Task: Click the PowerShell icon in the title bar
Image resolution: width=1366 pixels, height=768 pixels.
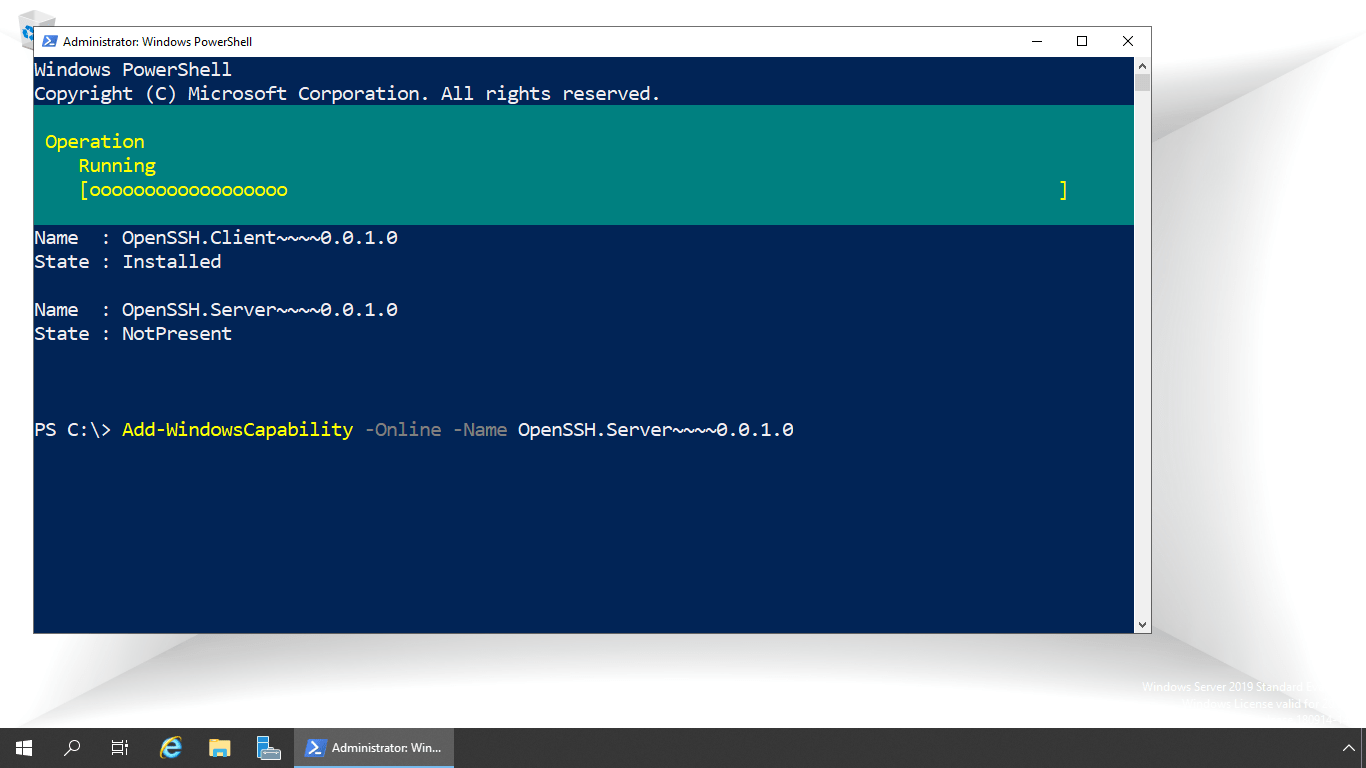Action: click(49, 42)
